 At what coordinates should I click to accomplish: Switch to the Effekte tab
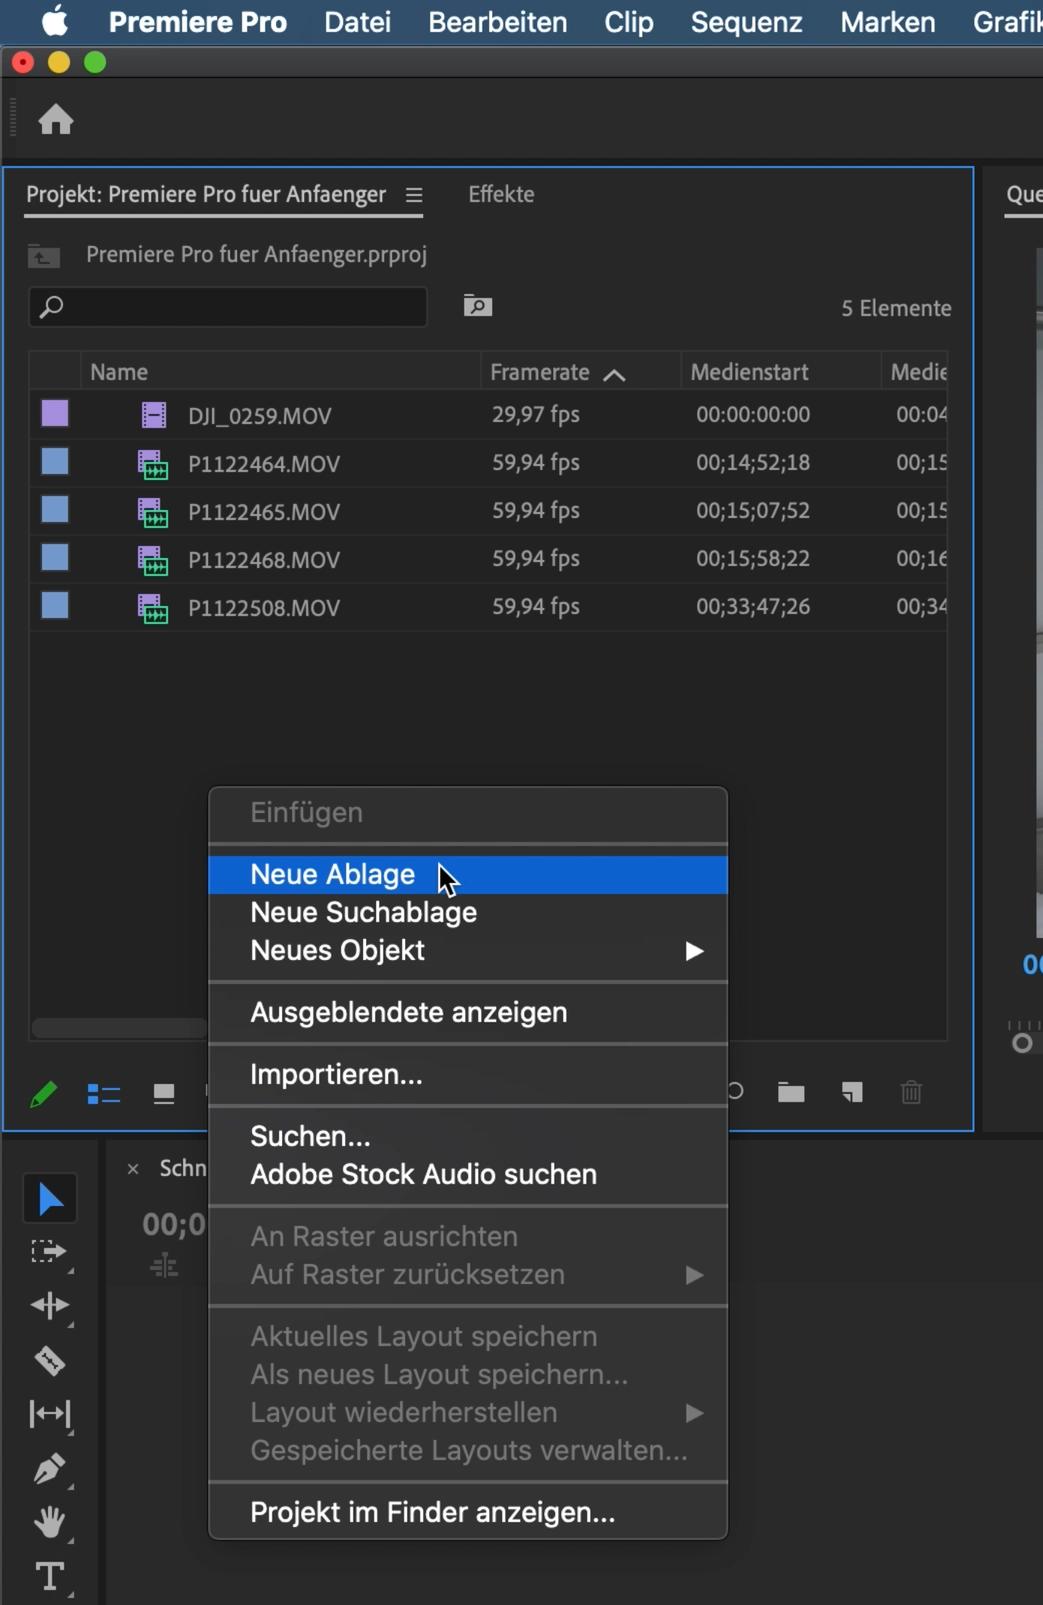(x=501, y=194)
